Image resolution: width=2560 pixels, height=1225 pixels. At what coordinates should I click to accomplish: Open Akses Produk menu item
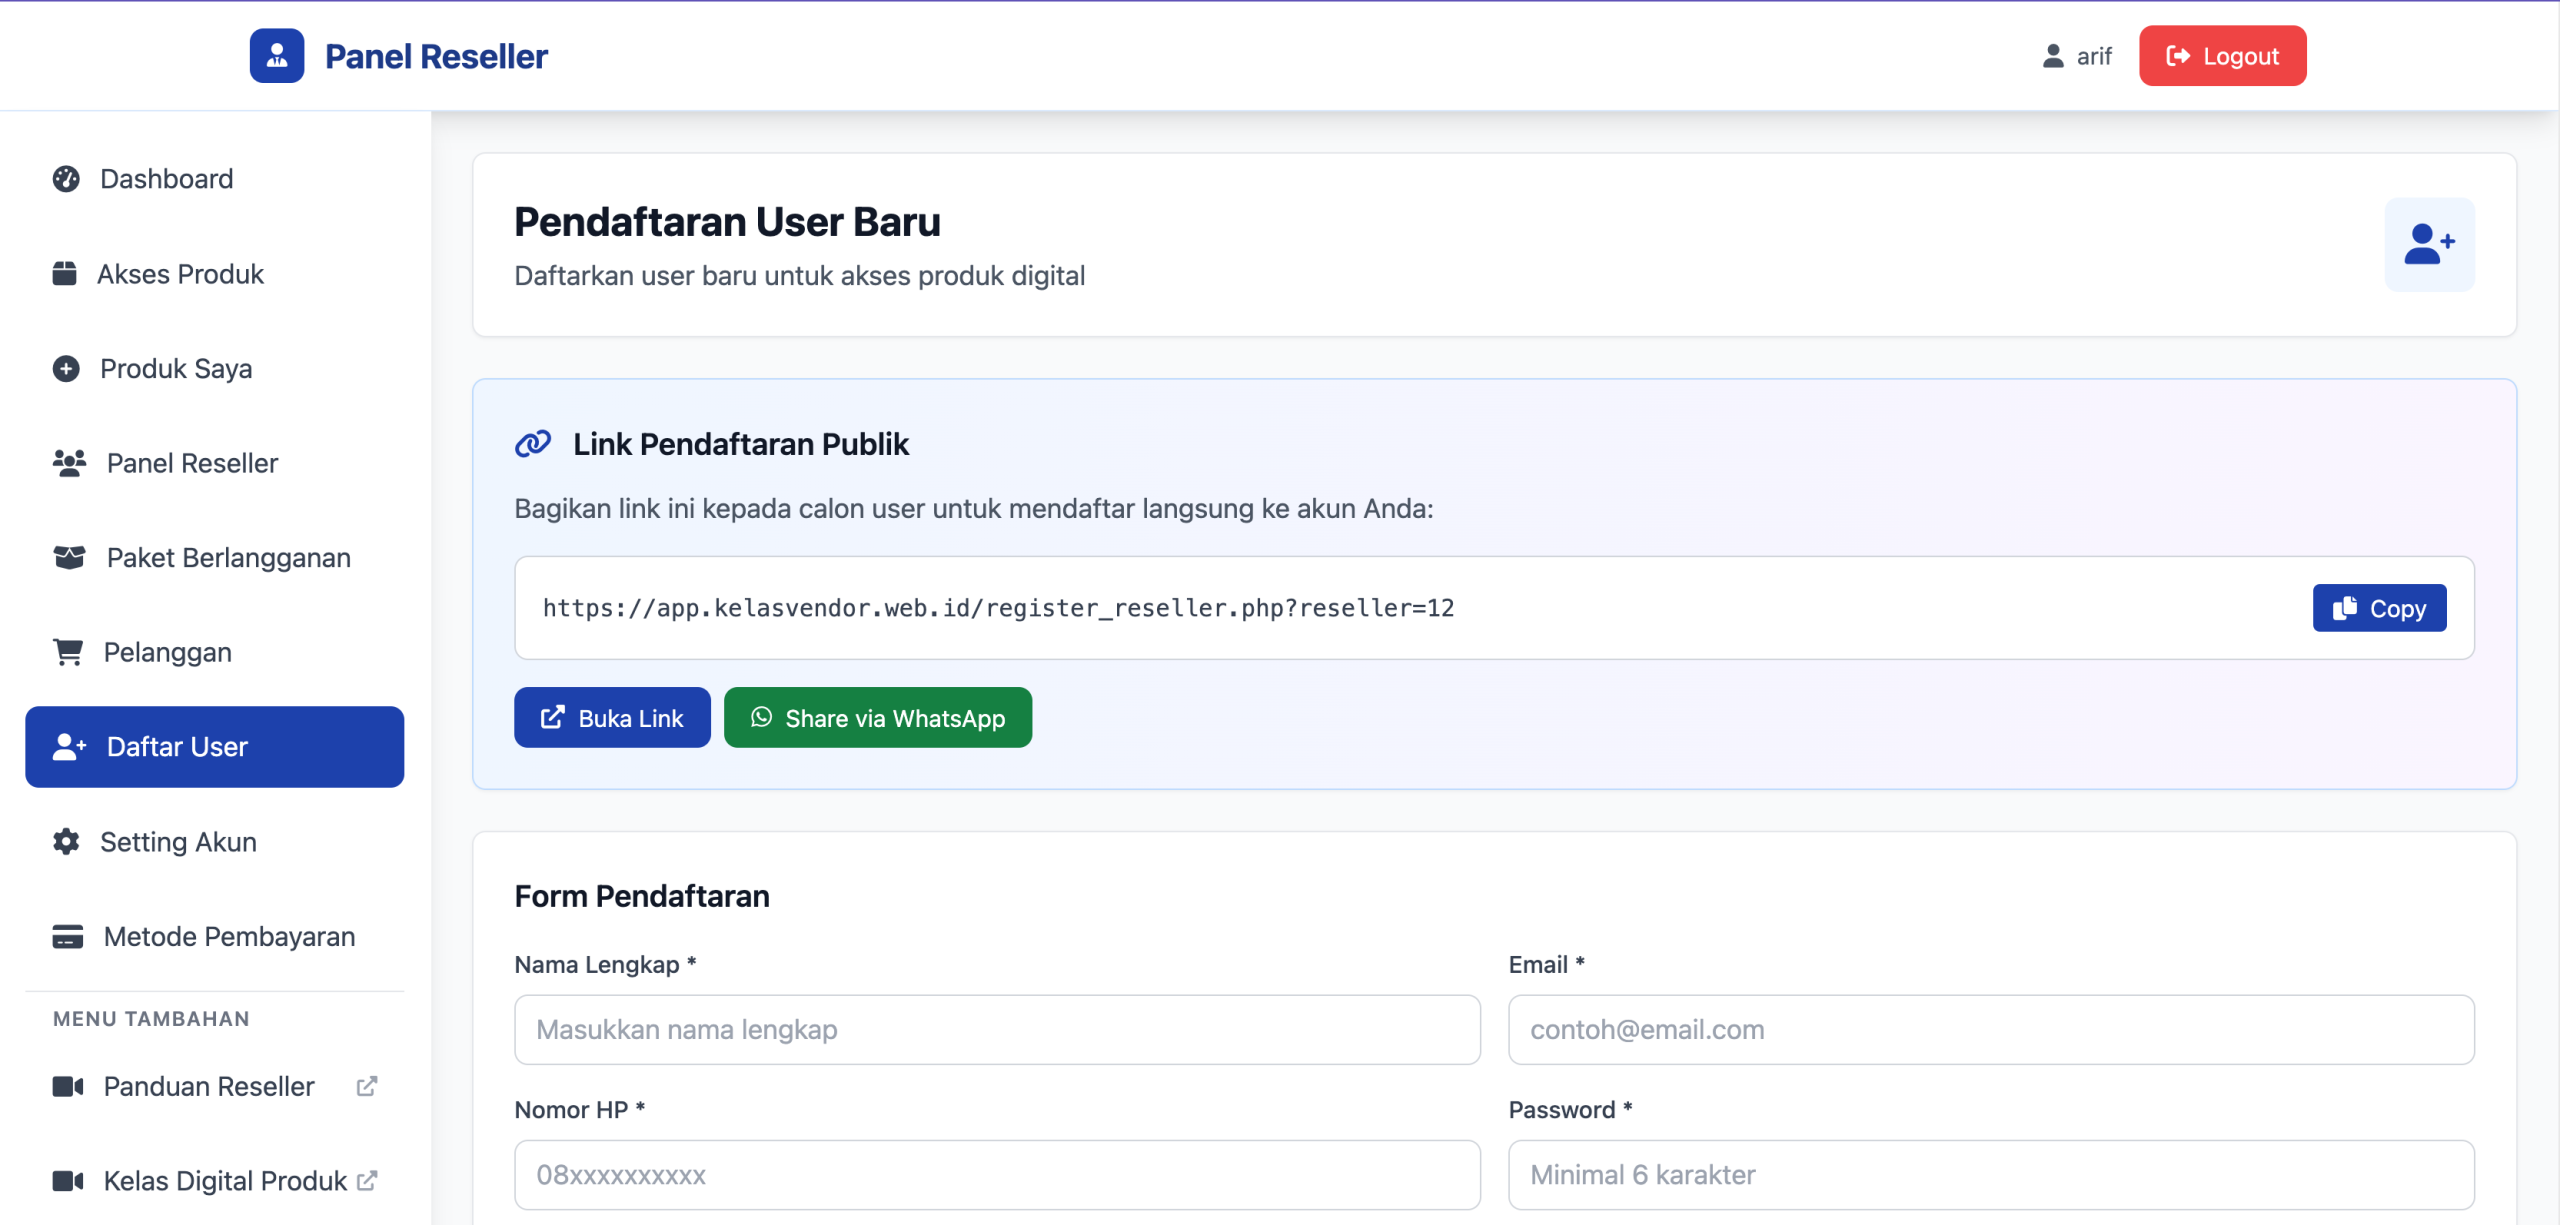coord(180,274)
